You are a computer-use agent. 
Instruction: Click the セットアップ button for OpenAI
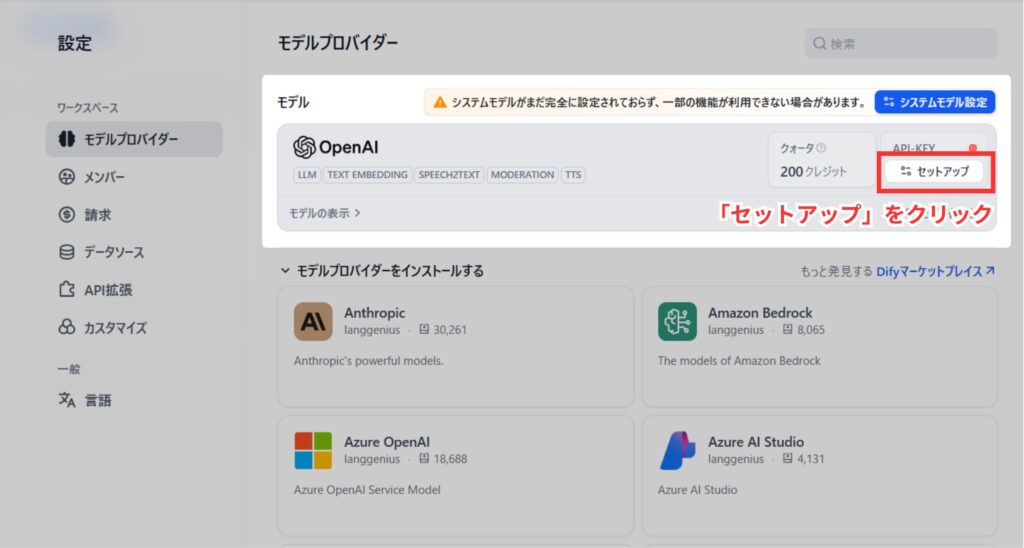[934, 171]
